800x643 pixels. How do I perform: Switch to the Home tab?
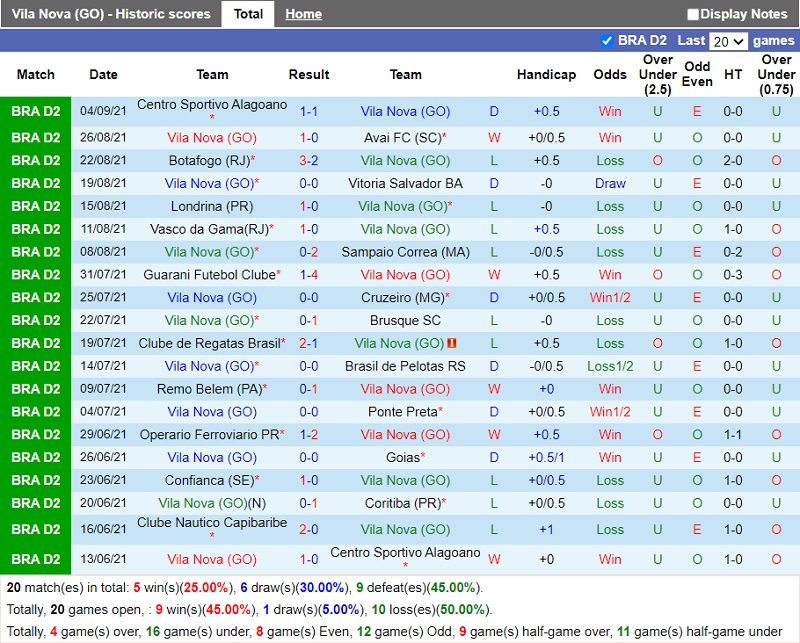coord(303,14)
